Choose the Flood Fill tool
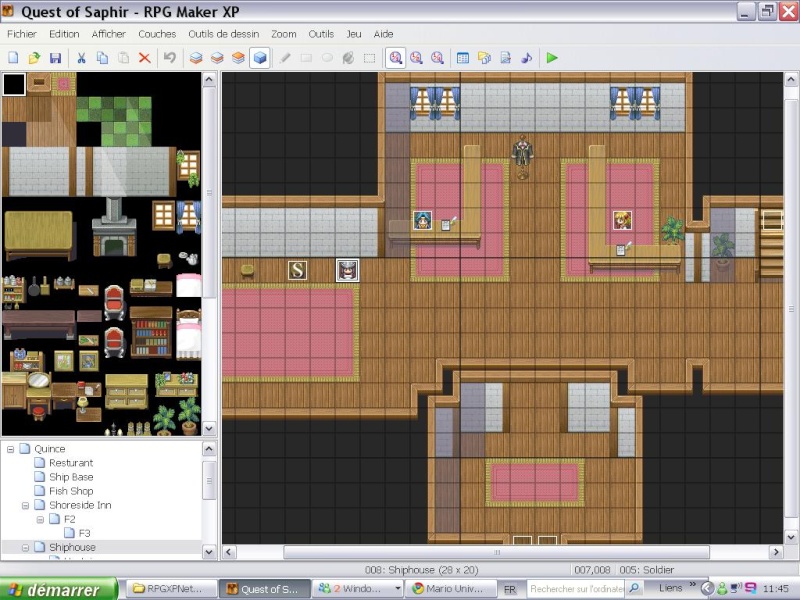Image resolution: width=800 pixels, height=600 pixels. tap(348, 58)
